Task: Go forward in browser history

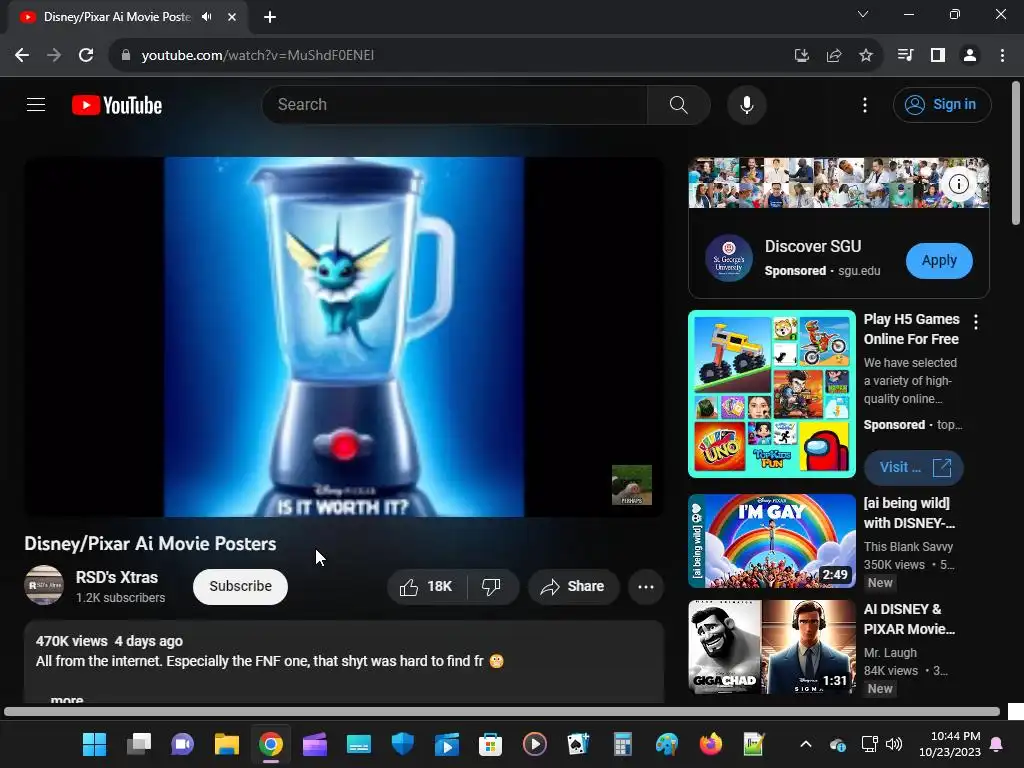Action: point(54,56)
